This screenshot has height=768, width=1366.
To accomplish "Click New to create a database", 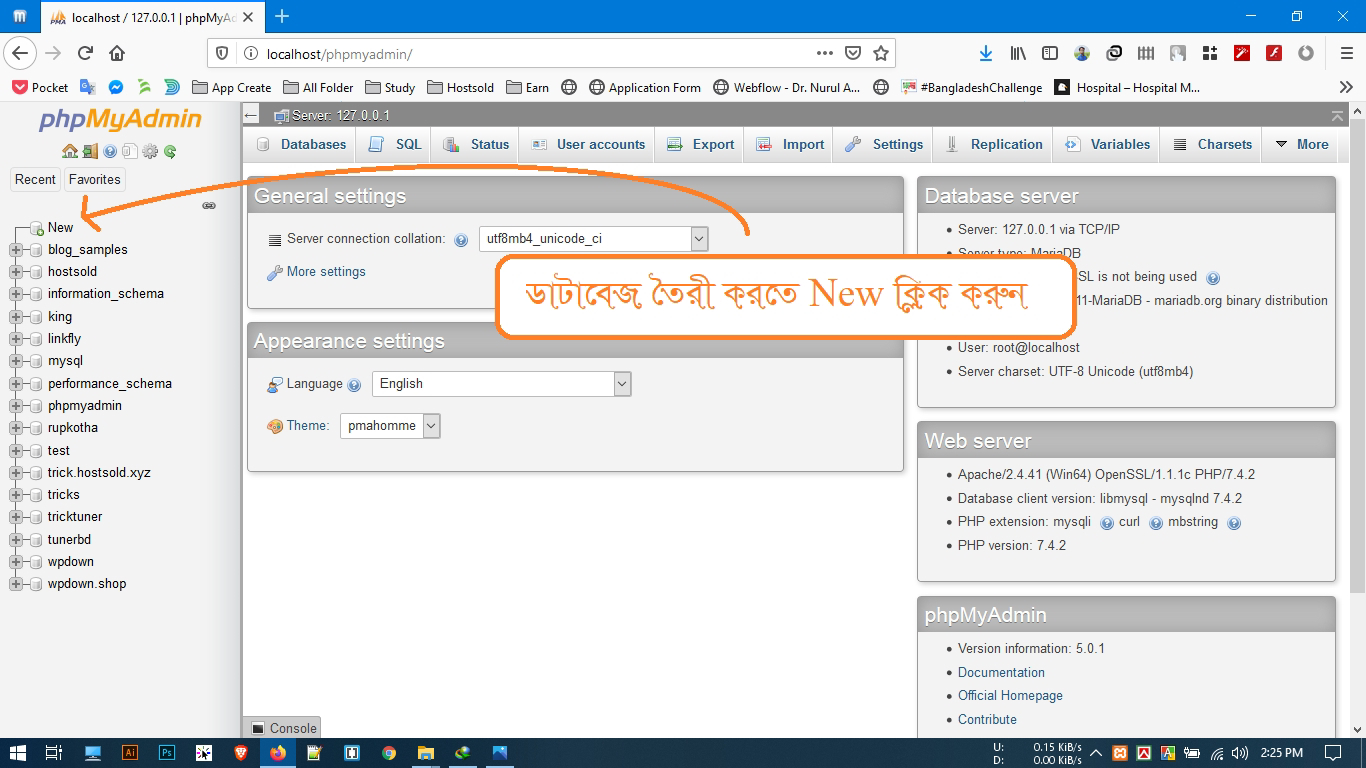I will [x=60, y=228].
